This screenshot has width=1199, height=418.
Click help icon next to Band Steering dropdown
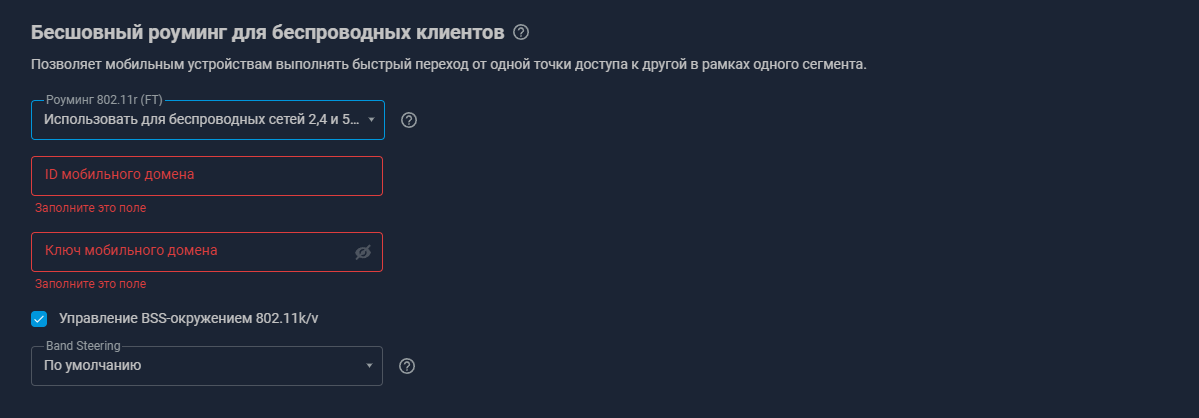pyautogui.click(x=407, y=366)
